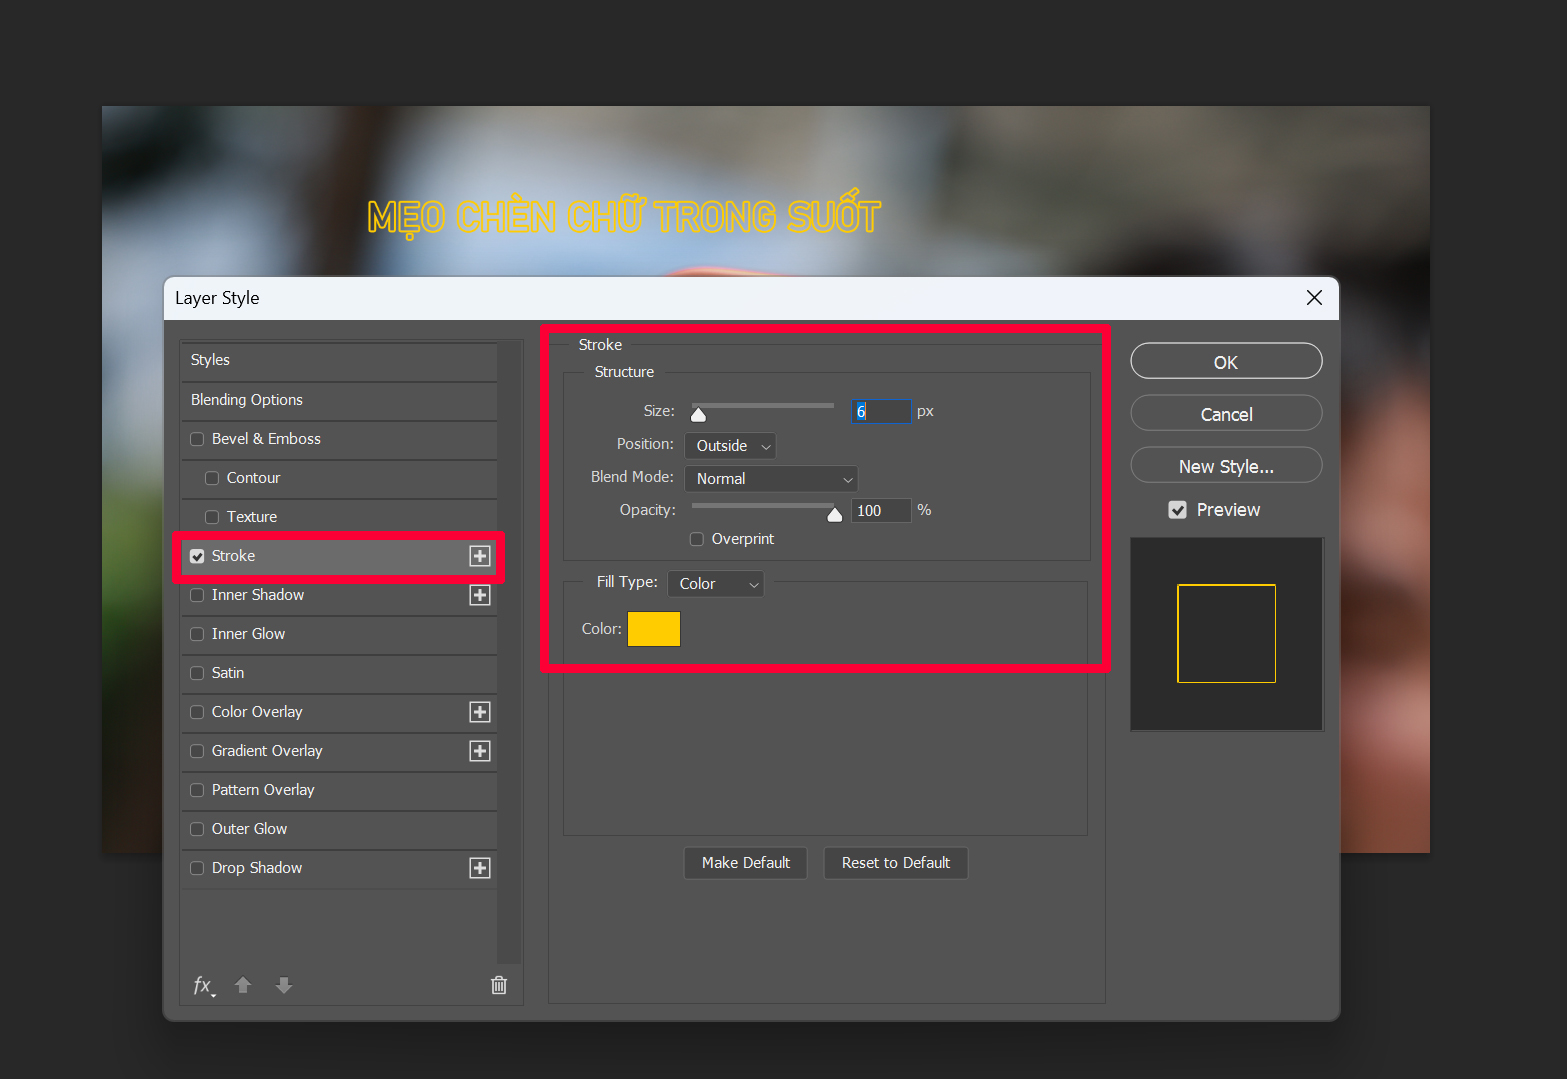Image resolution: width=1567 pixels, height=1079 pixels.
Task: Open the Blend Mode dropdown showing Normal
Action: (770, 478)
